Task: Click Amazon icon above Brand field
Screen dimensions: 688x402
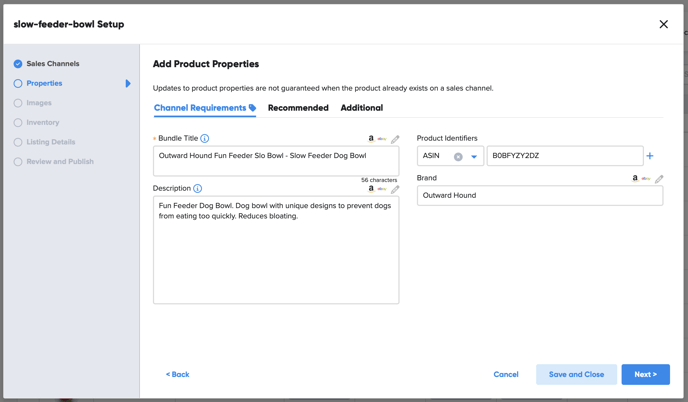Action: click(x=634, y=178)
